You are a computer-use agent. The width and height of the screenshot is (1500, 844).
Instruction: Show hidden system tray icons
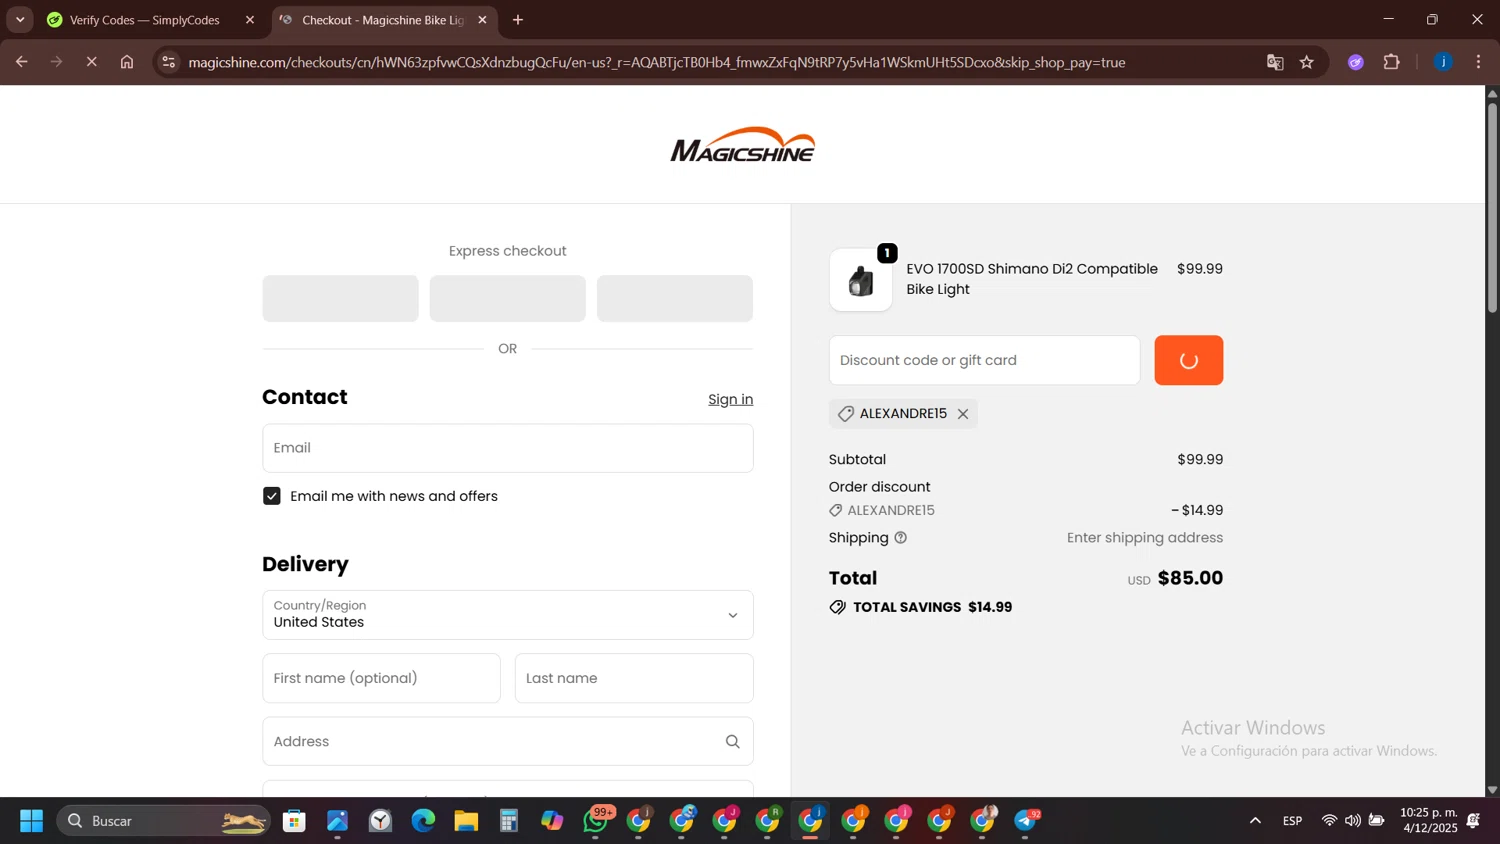(x=1255, y=821)
